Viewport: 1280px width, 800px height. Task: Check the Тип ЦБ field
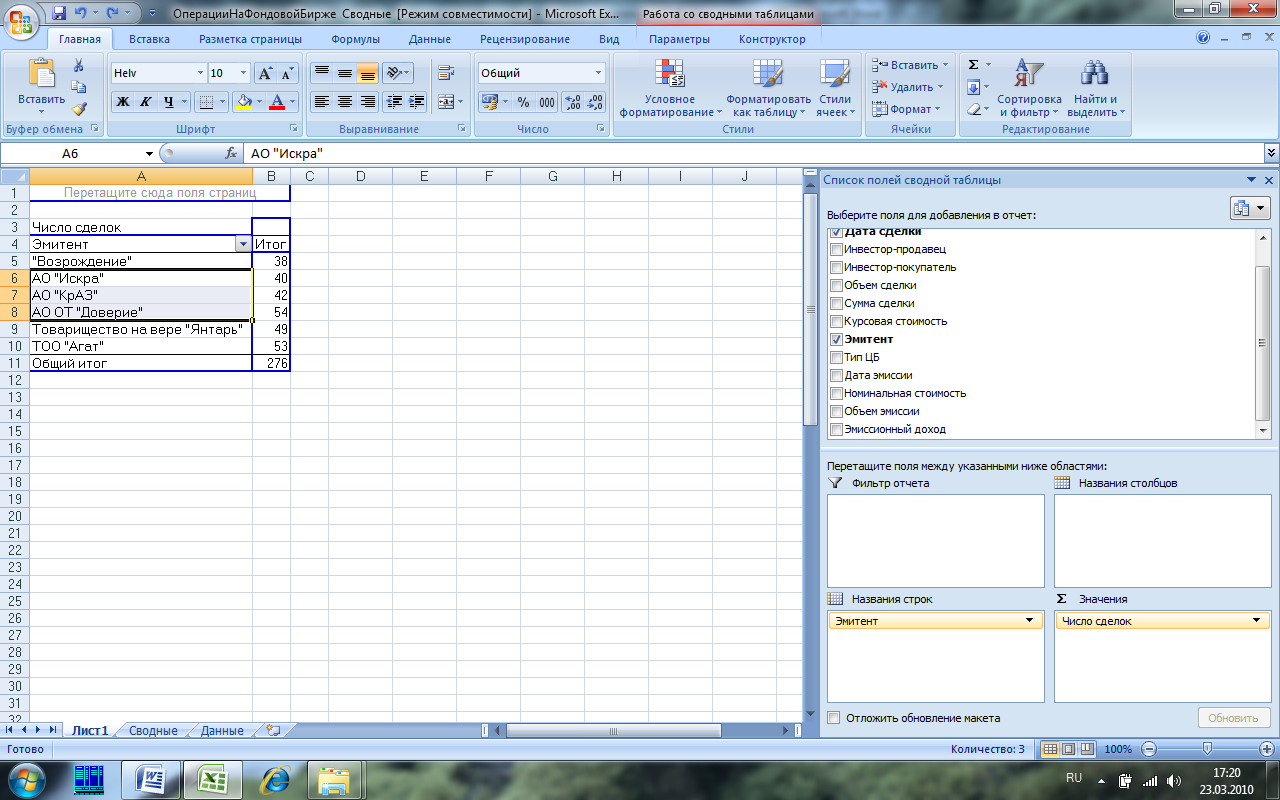tap(837, 357)
